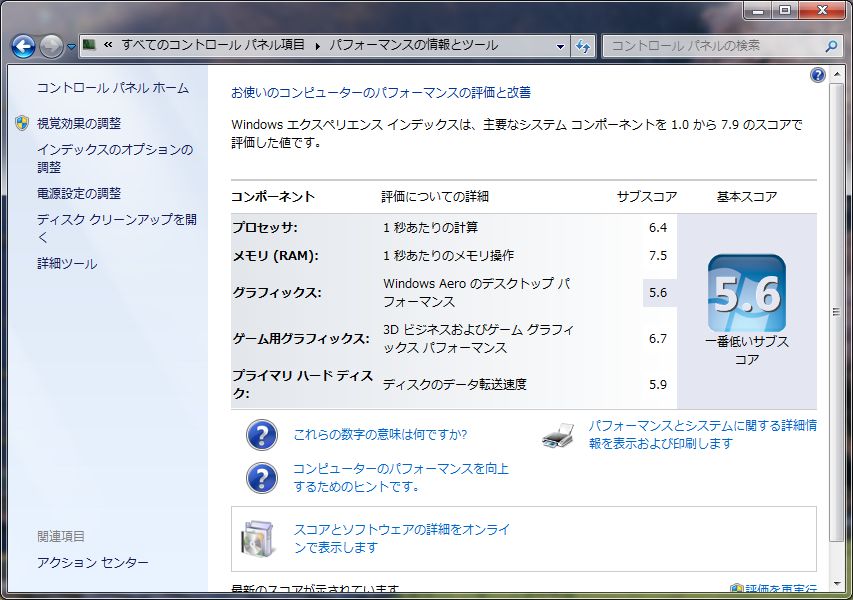The height and width of the screenshot is (600, 853).
Task: Click the ディスクのデータ転送速度 description
Action: tap(455, 385)
